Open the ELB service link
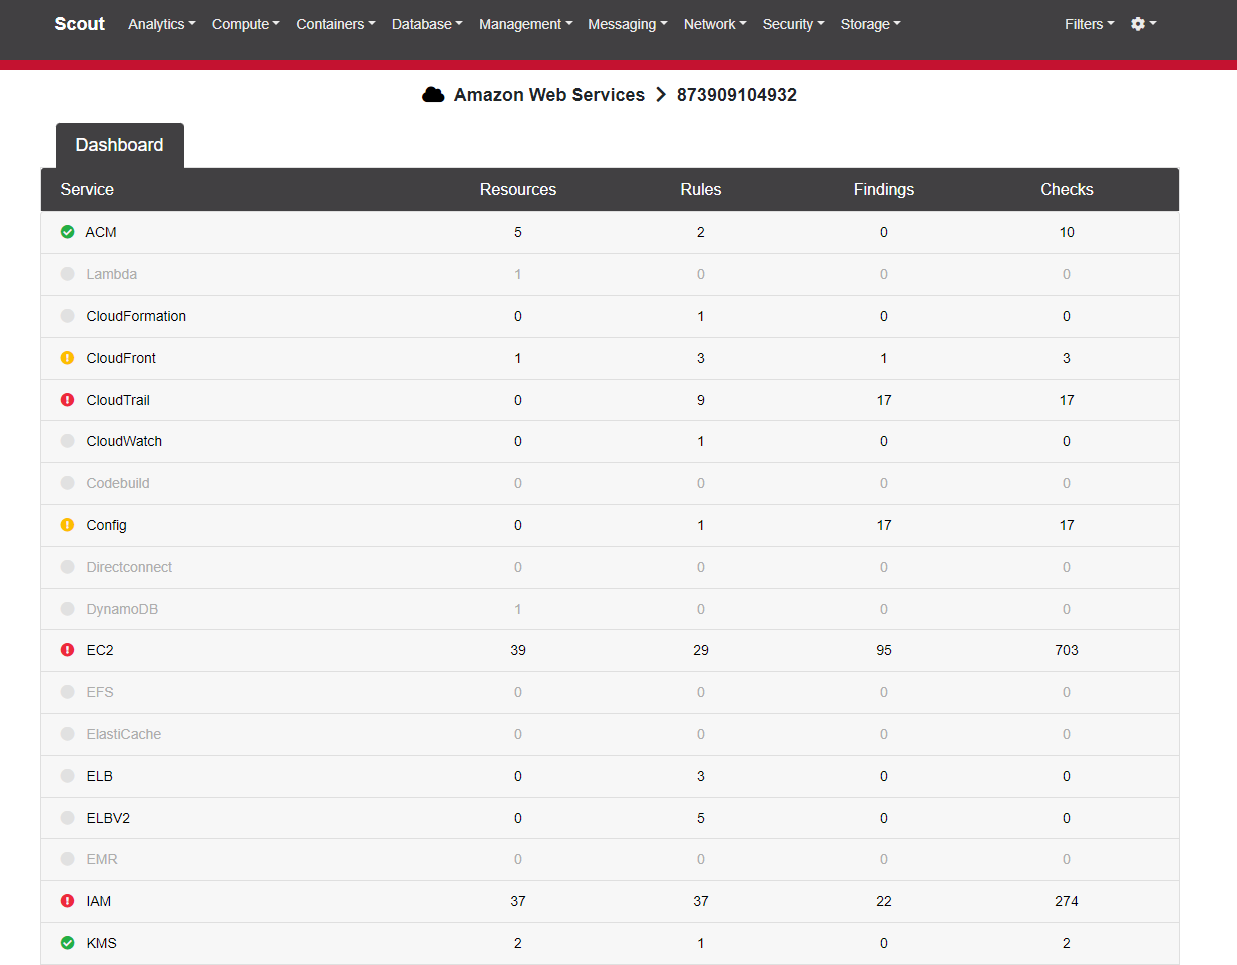Screen dimensions: 1237x965 (99, 776)
